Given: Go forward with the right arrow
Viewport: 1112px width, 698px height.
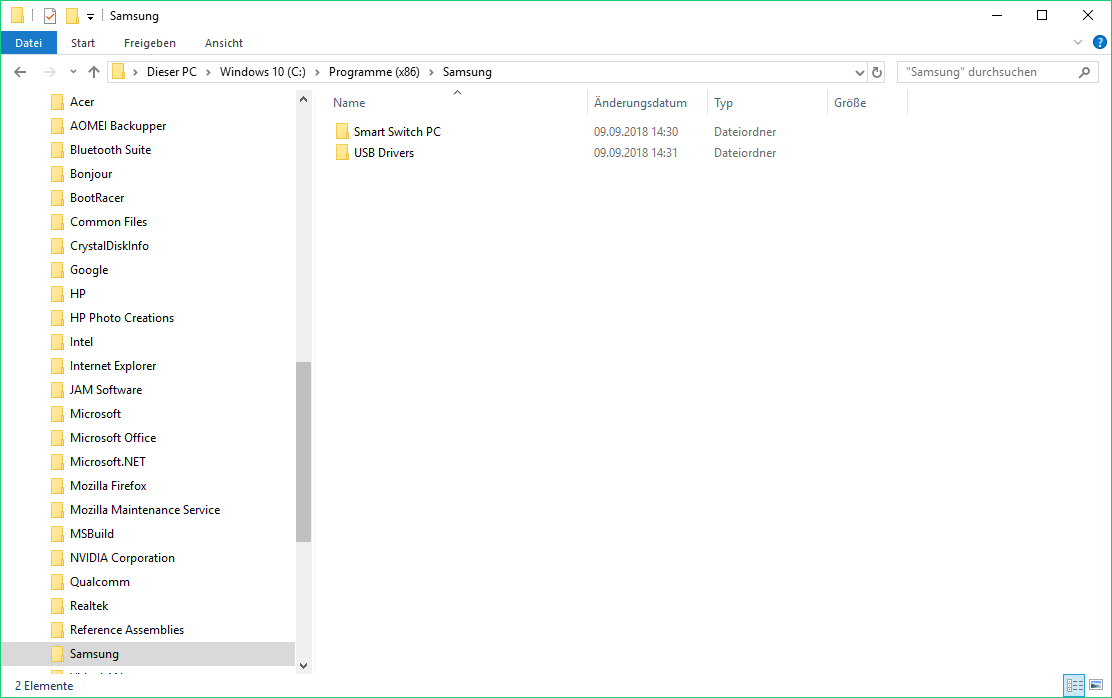Looking at the screenshot, I should coord(49,72).
